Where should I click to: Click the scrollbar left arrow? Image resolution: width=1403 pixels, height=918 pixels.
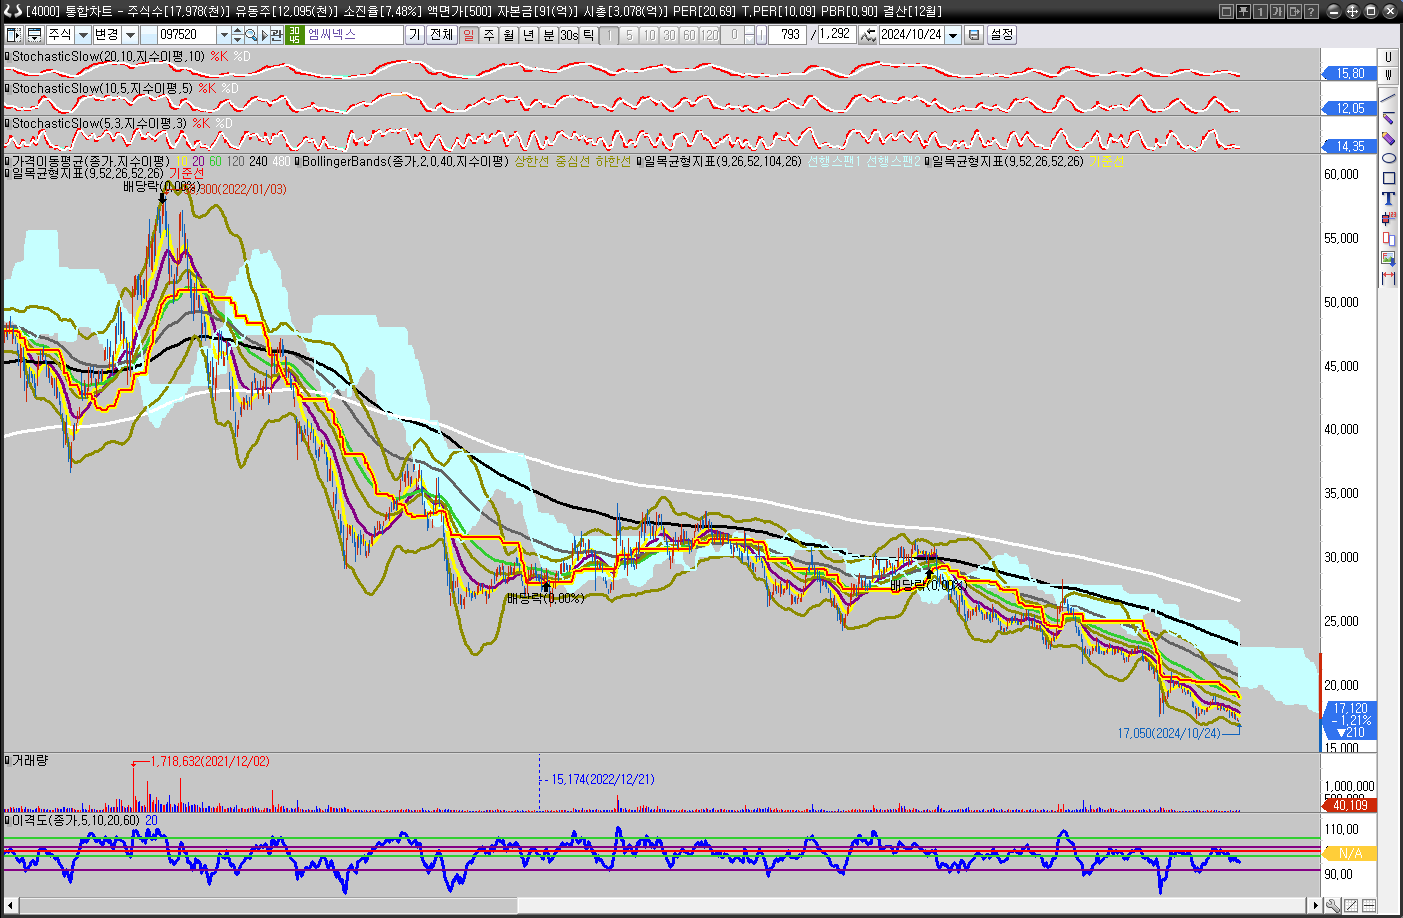point(11,906)
